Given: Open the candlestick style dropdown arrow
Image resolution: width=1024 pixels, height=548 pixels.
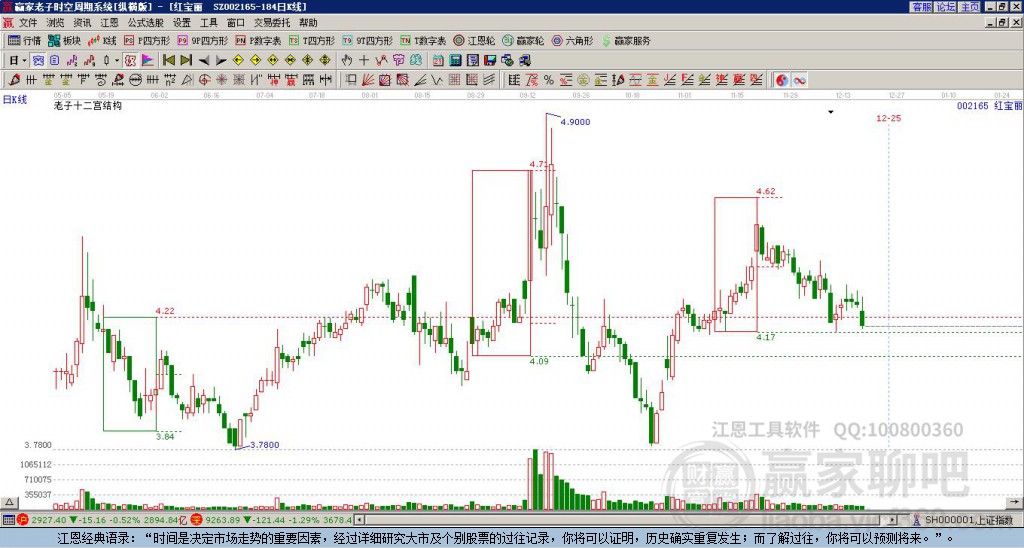Looking at the screenshot, I should pyautogui.click(x=117, y=61).
